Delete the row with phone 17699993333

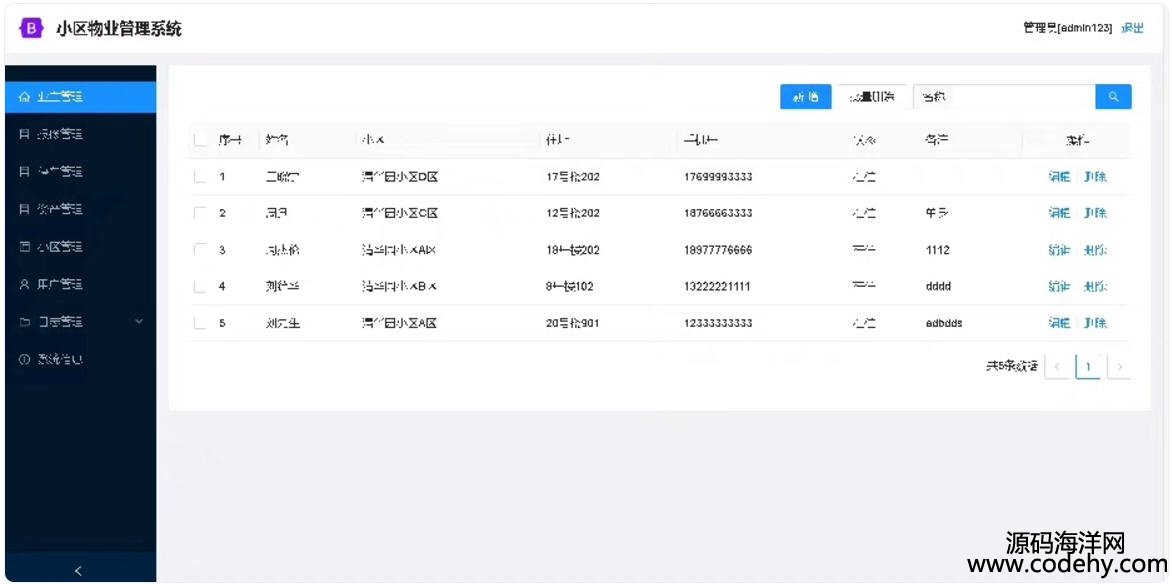click(x=1095, y=177)
